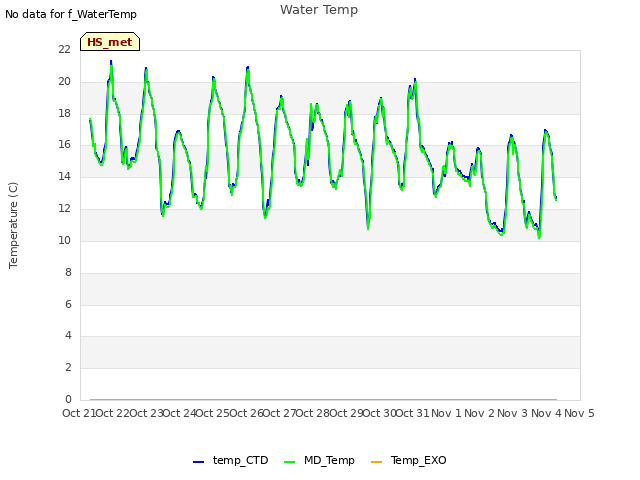Image resolution: width=640 pixels, height=480 pixels.
Task: Click the orange Temp_EXO legend swatch
Action: click(x=376, y=462)
